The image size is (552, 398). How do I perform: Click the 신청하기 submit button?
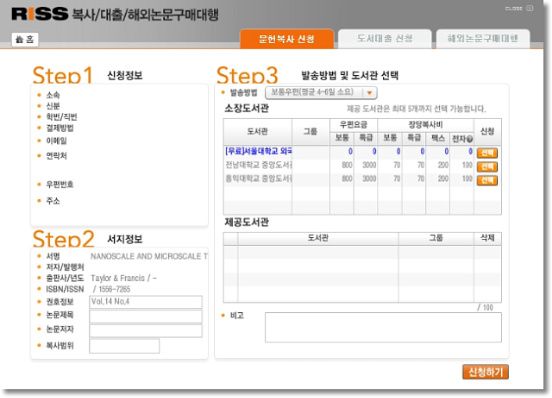[485, 372]
